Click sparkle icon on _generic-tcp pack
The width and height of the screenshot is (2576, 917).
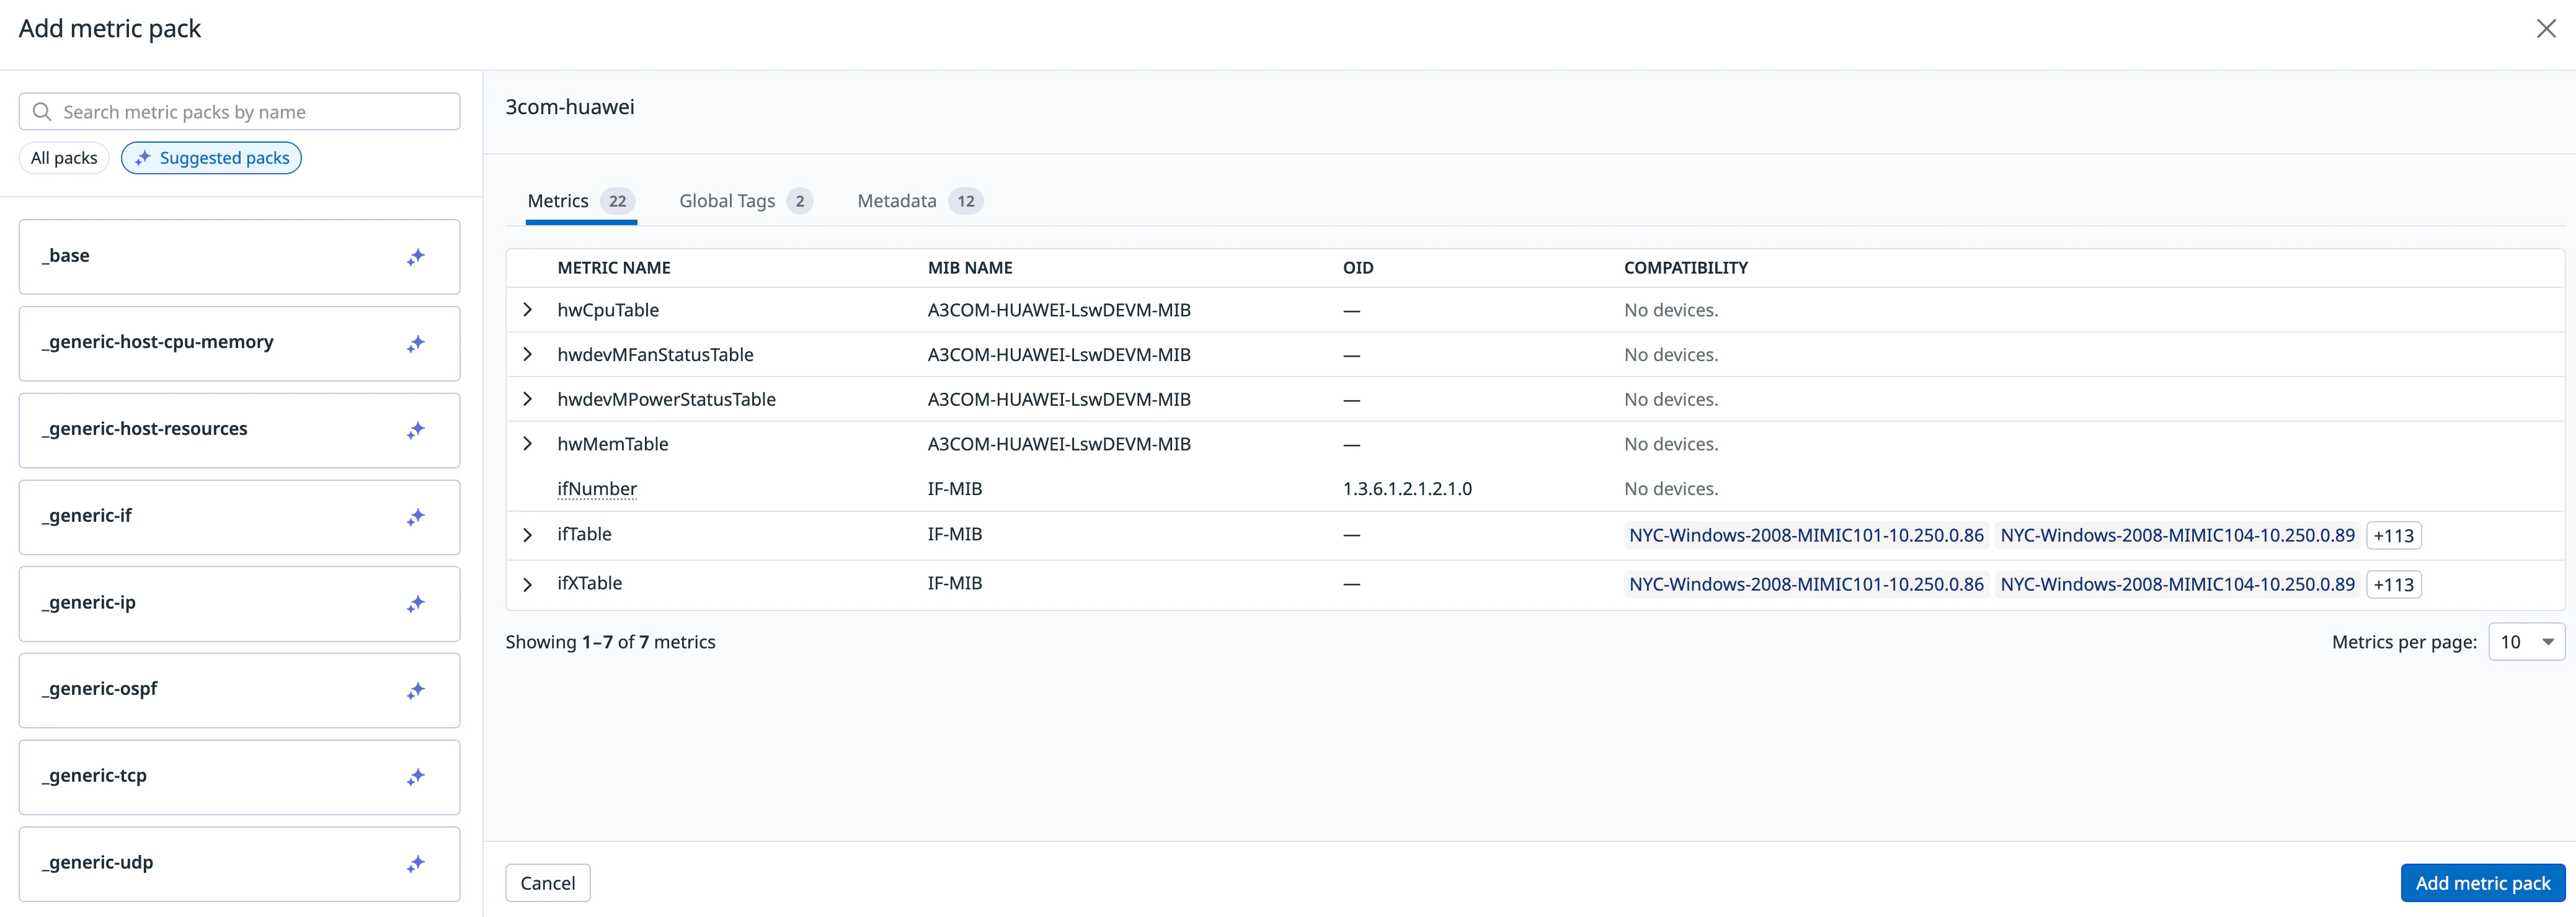coord(415,777)
